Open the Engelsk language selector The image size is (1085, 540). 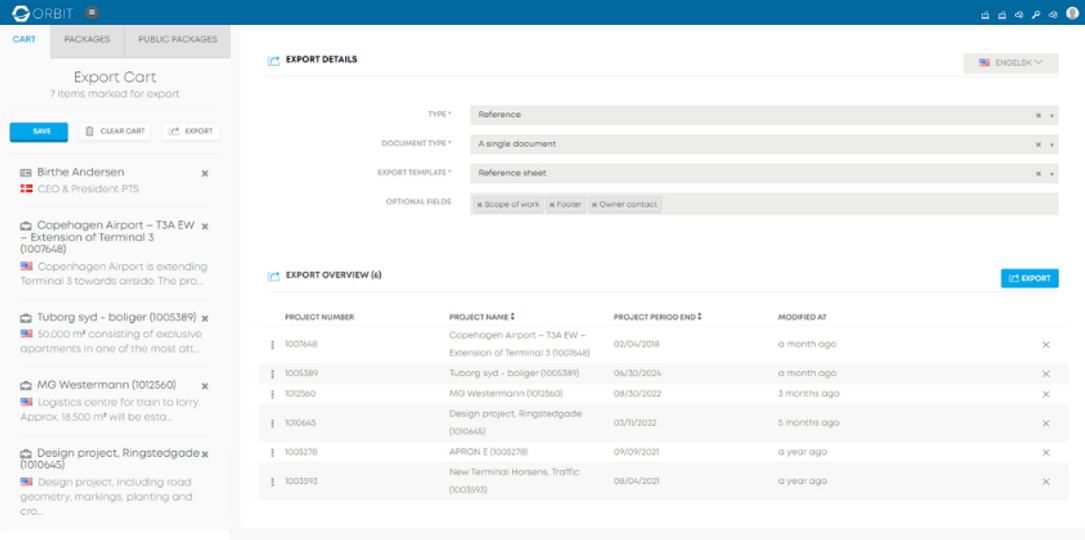(x=1010, y=62)
